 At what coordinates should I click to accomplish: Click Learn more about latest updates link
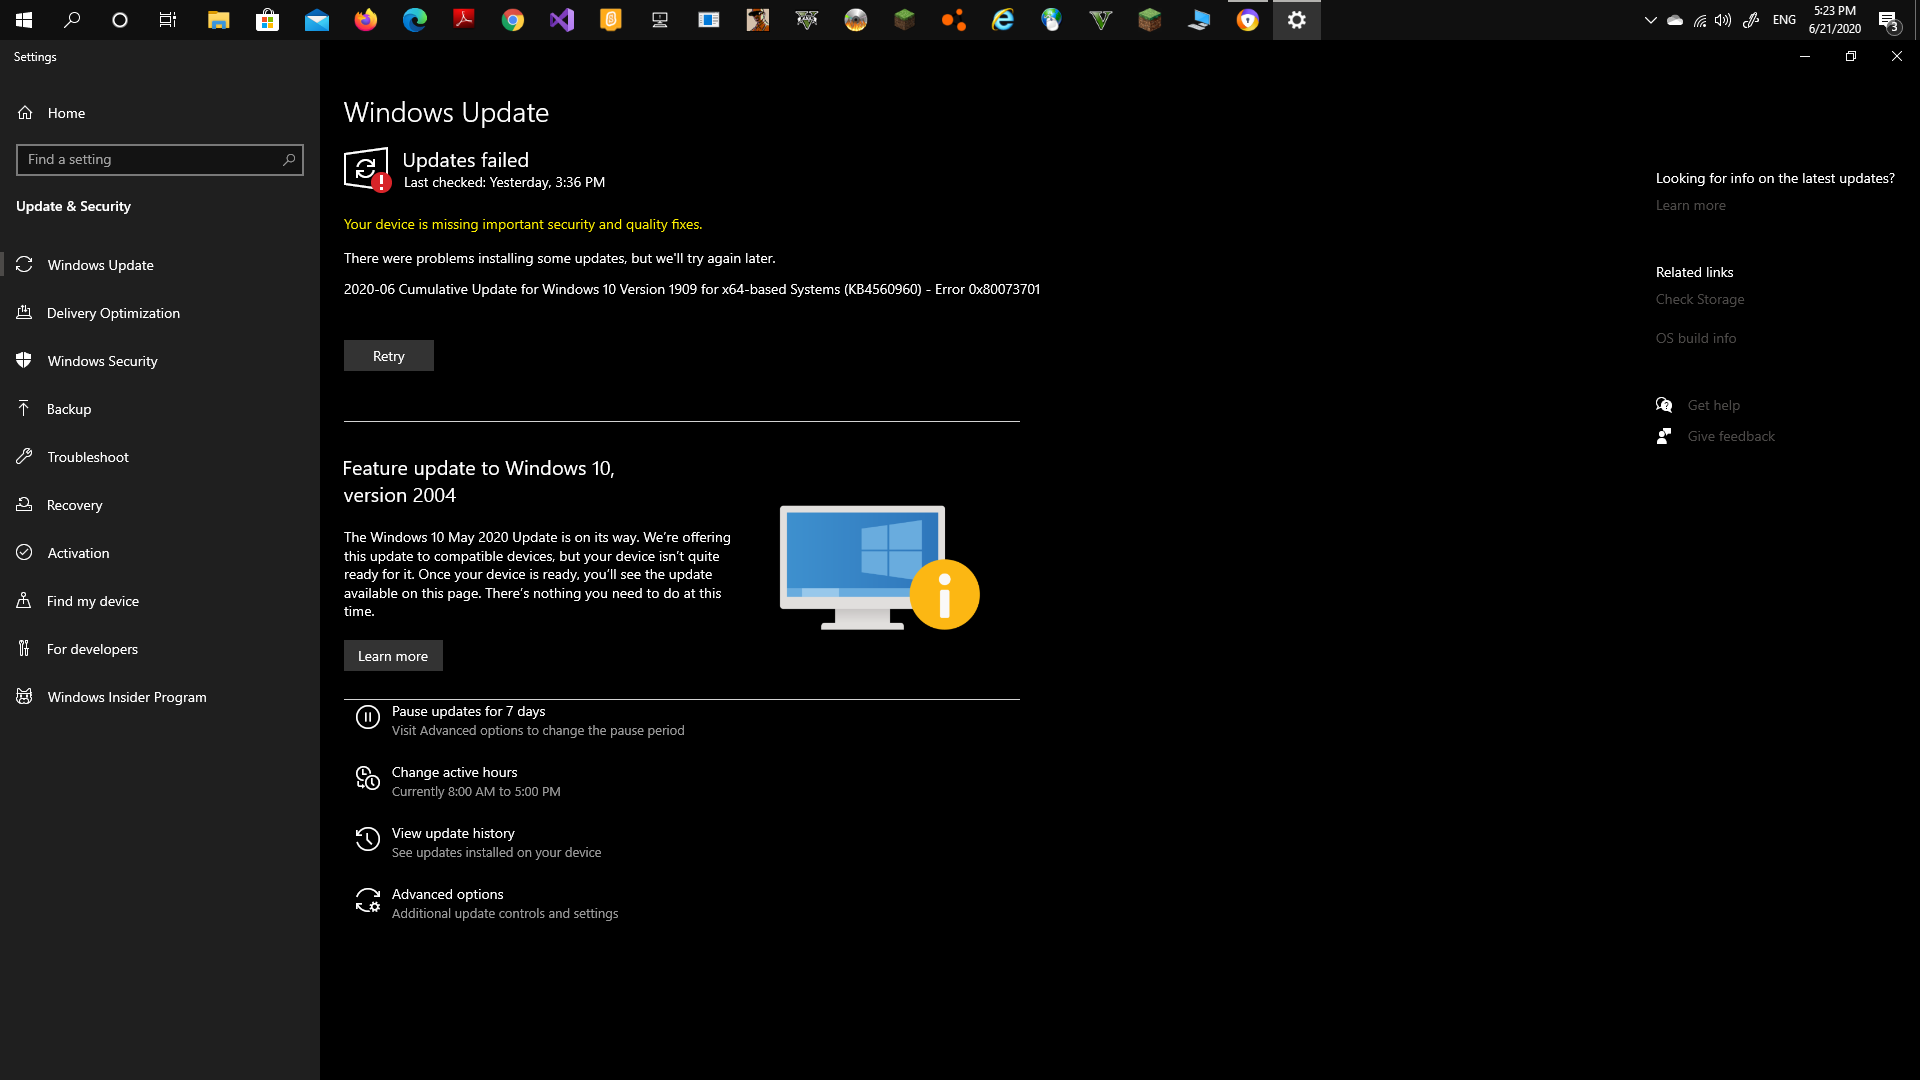[x=1690, y=205]
